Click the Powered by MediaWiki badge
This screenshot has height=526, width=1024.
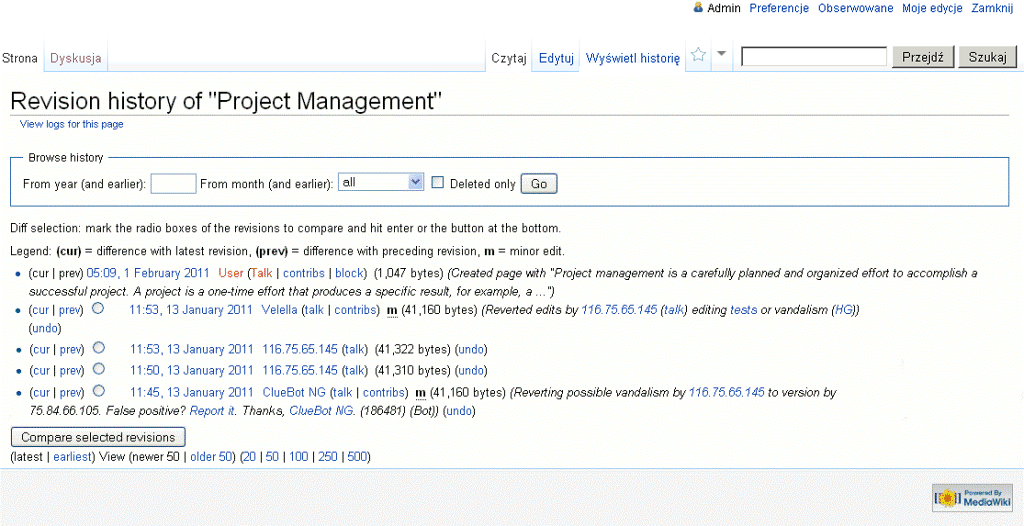tap(972, 497)
